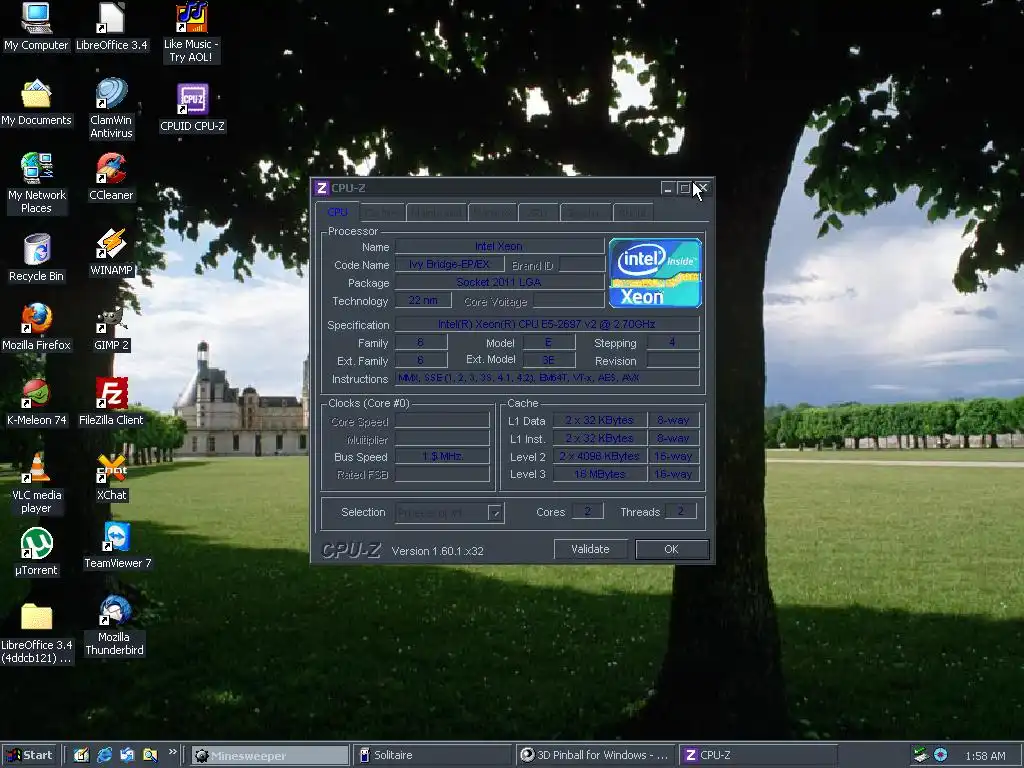Select the FileZilla Client shortcut
Viewport: 1024px width, 768px height.
[x=111, y=402]
